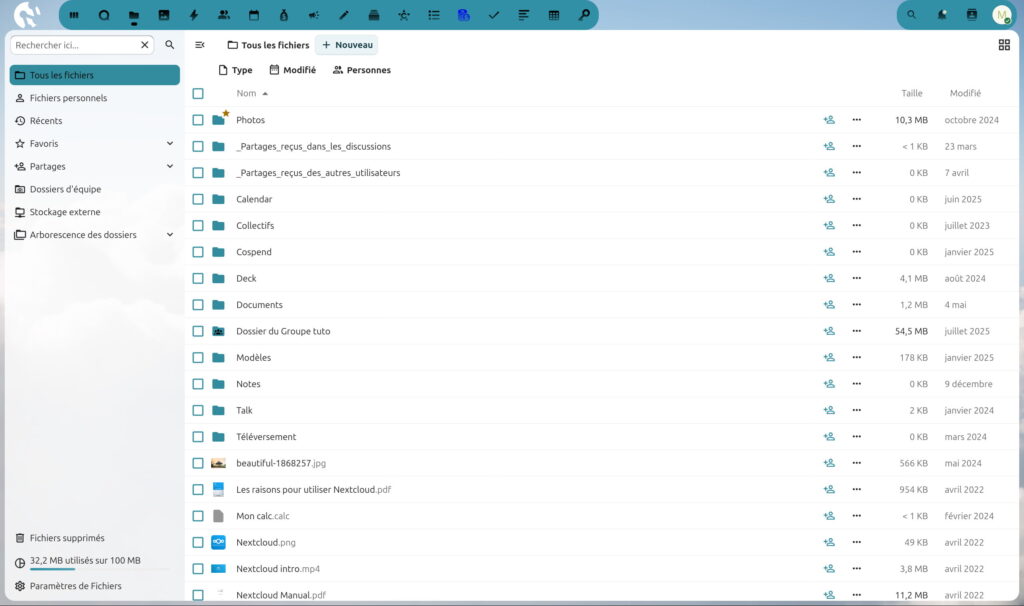This screenshot has height=606, width=1024.
Task: Open the Modifié filter dropdown
Action: pos(293,70)
